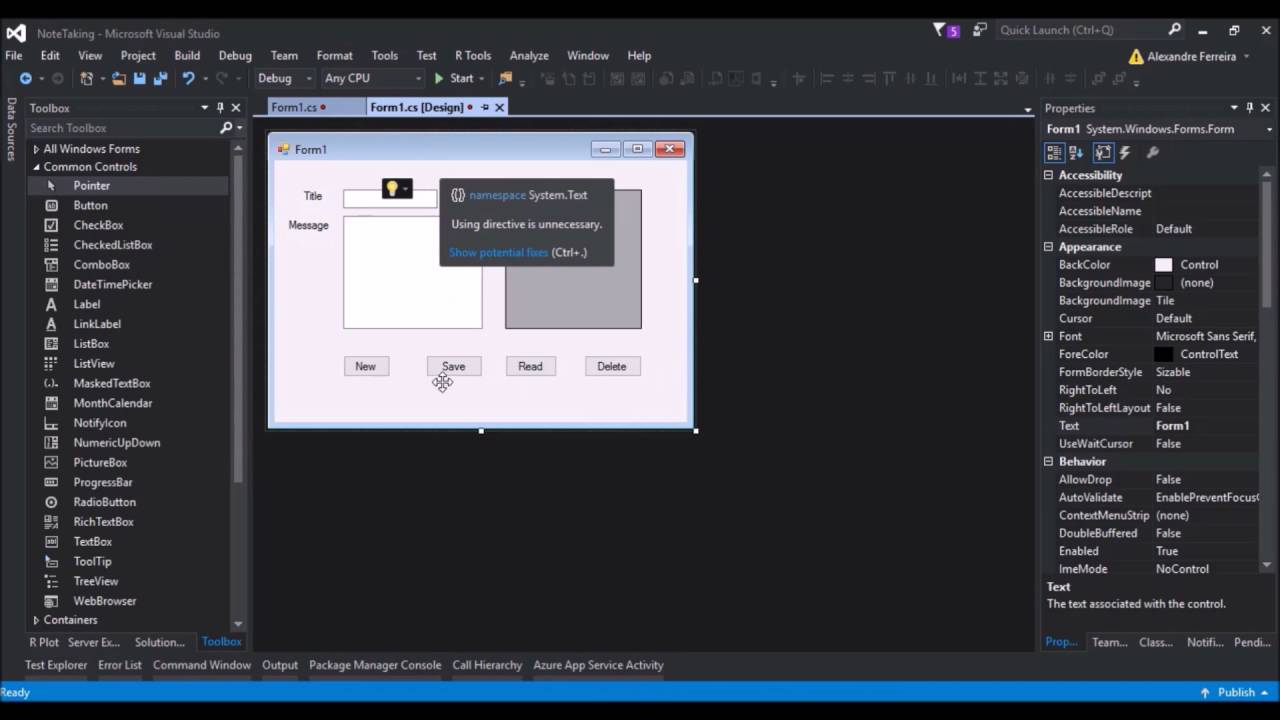
Task: Expand the Font property
Action: (1048, 336)
